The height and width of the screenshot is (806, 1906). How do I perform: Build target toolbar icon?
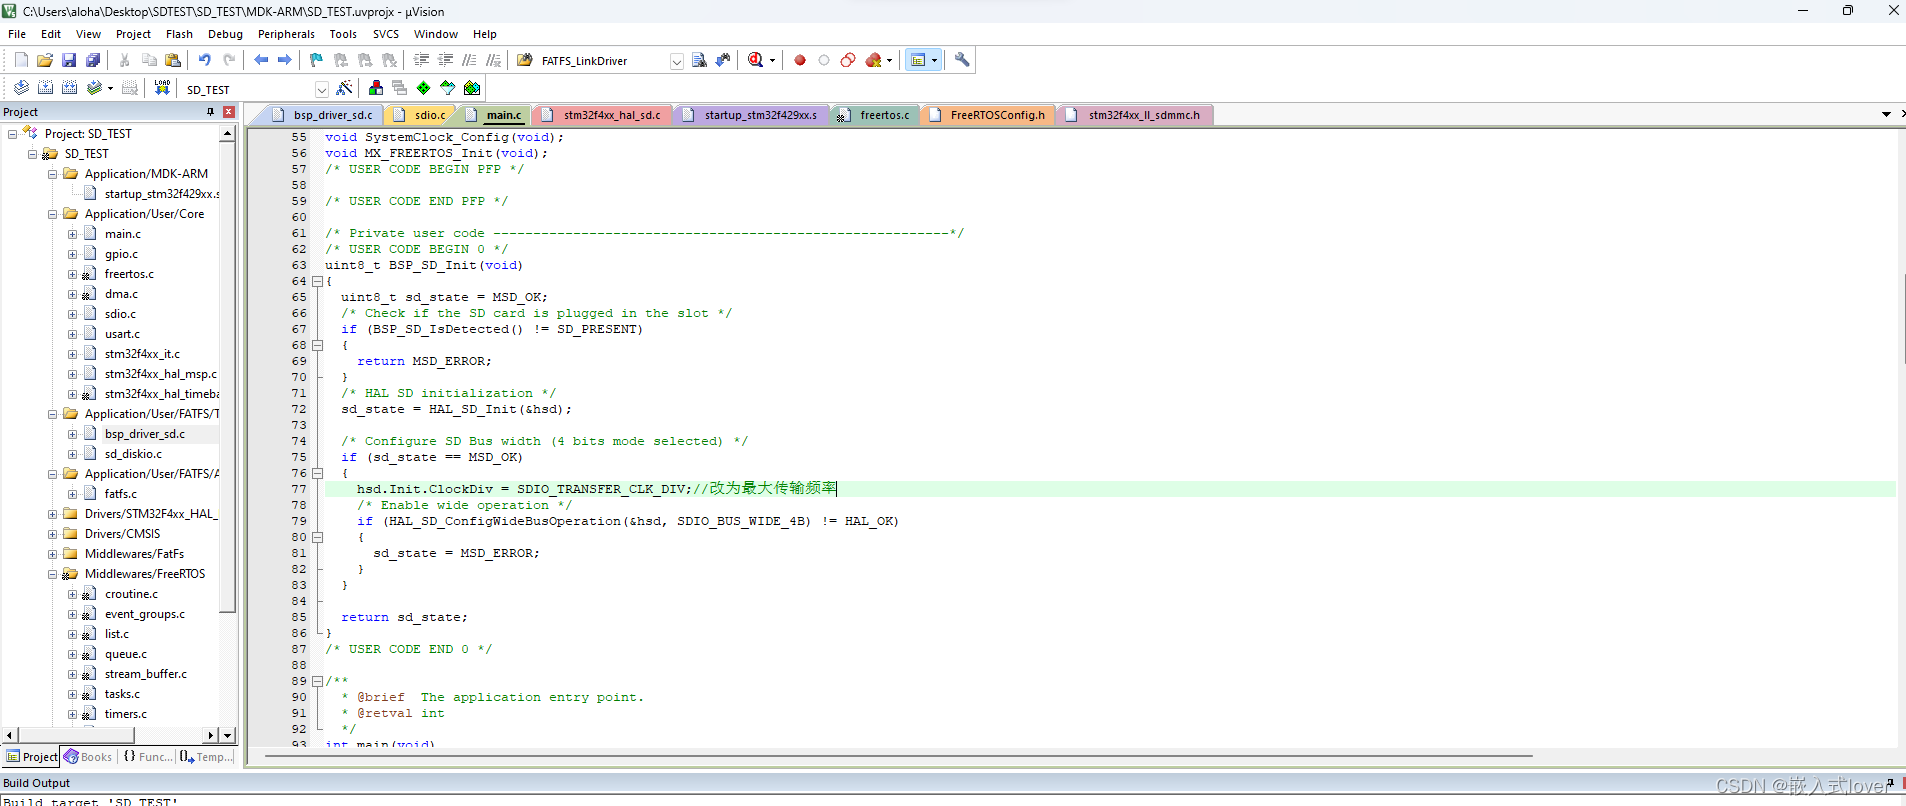tap(45, 88)
